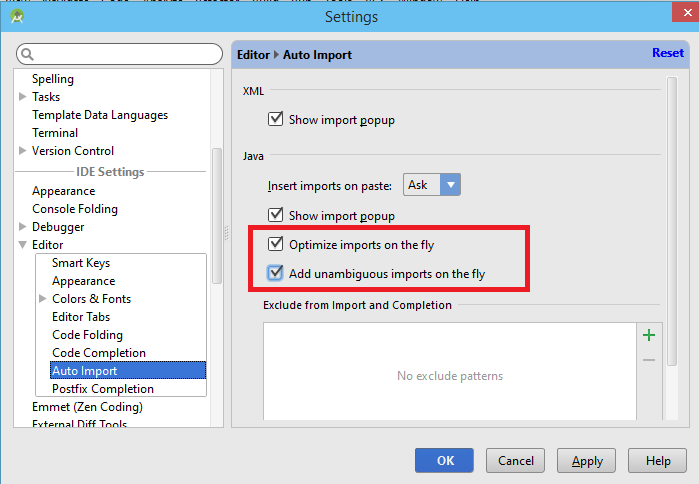Open the Postfix Completion settings page
699x484 pixels.
pyautogui.click(x=103, y=389)
